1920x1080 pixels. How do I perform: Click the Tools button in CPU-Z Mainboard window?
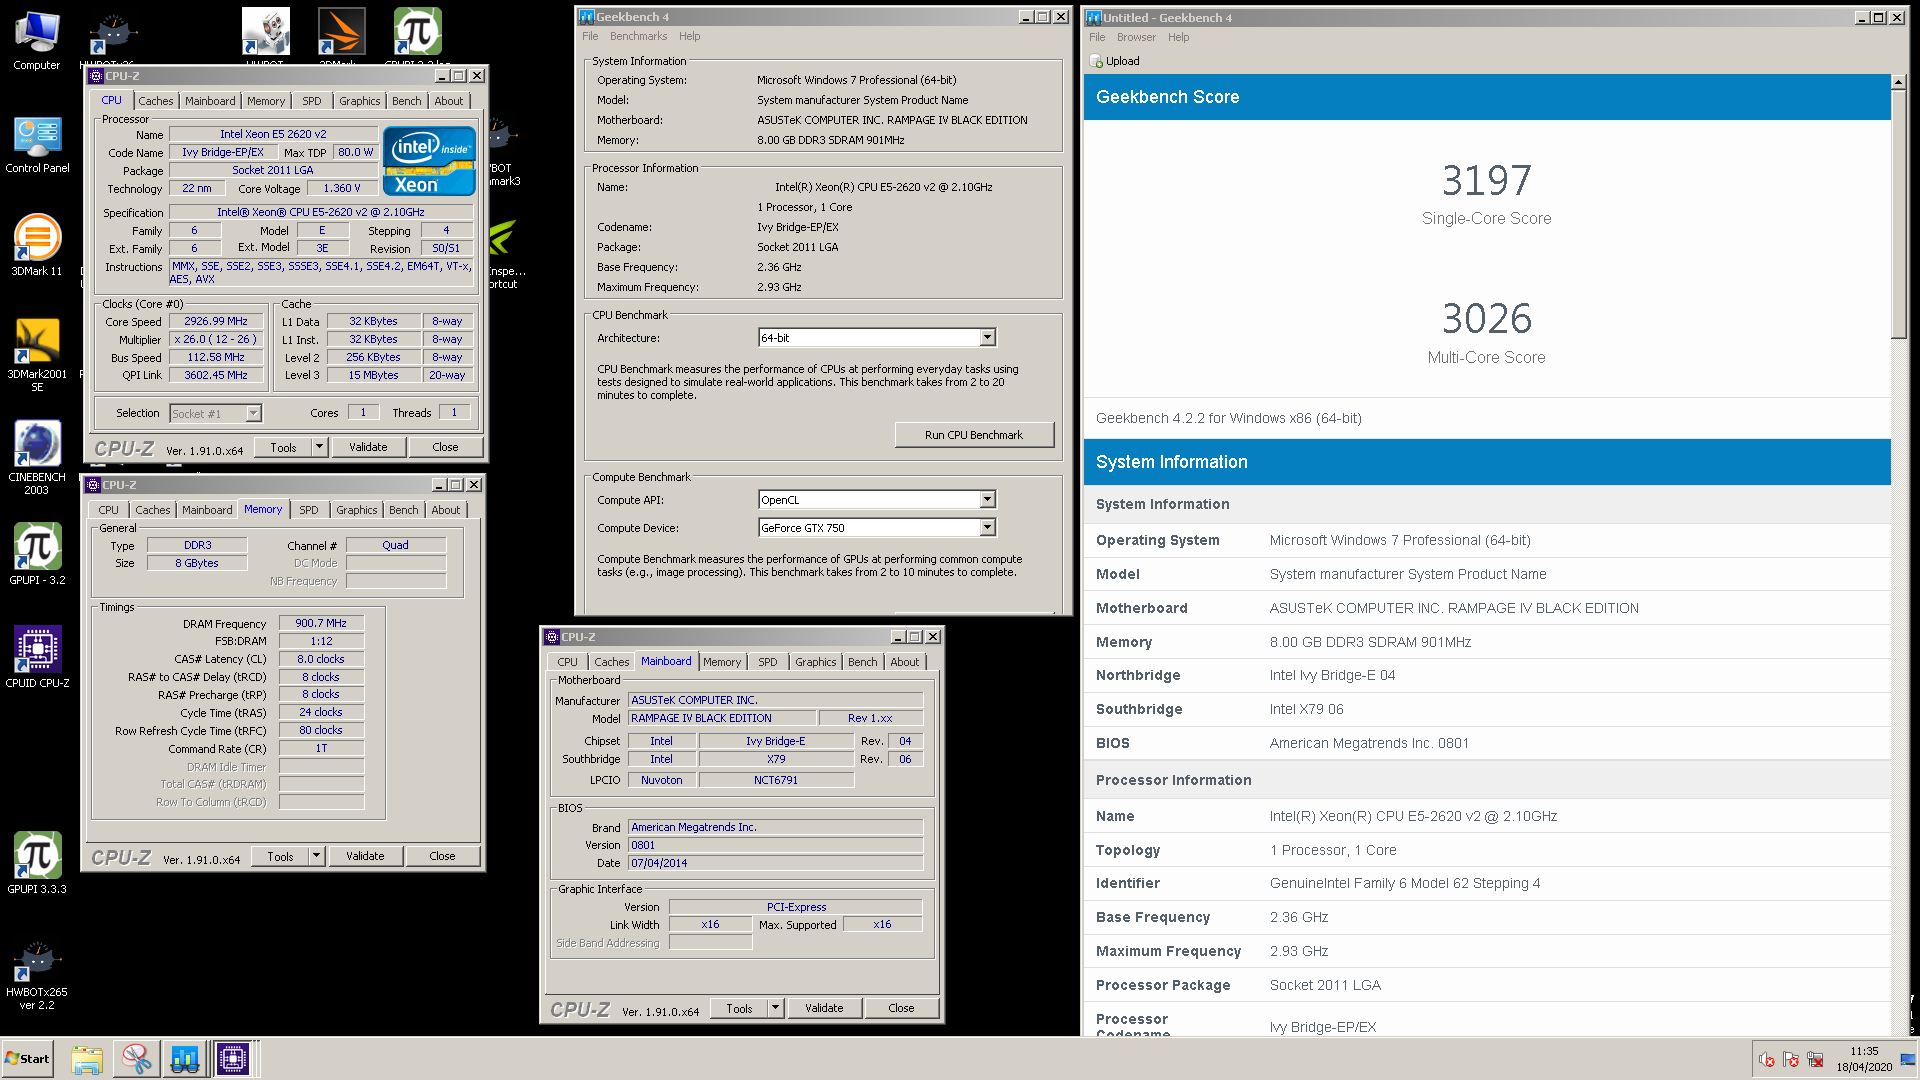tap(739, 1008)
